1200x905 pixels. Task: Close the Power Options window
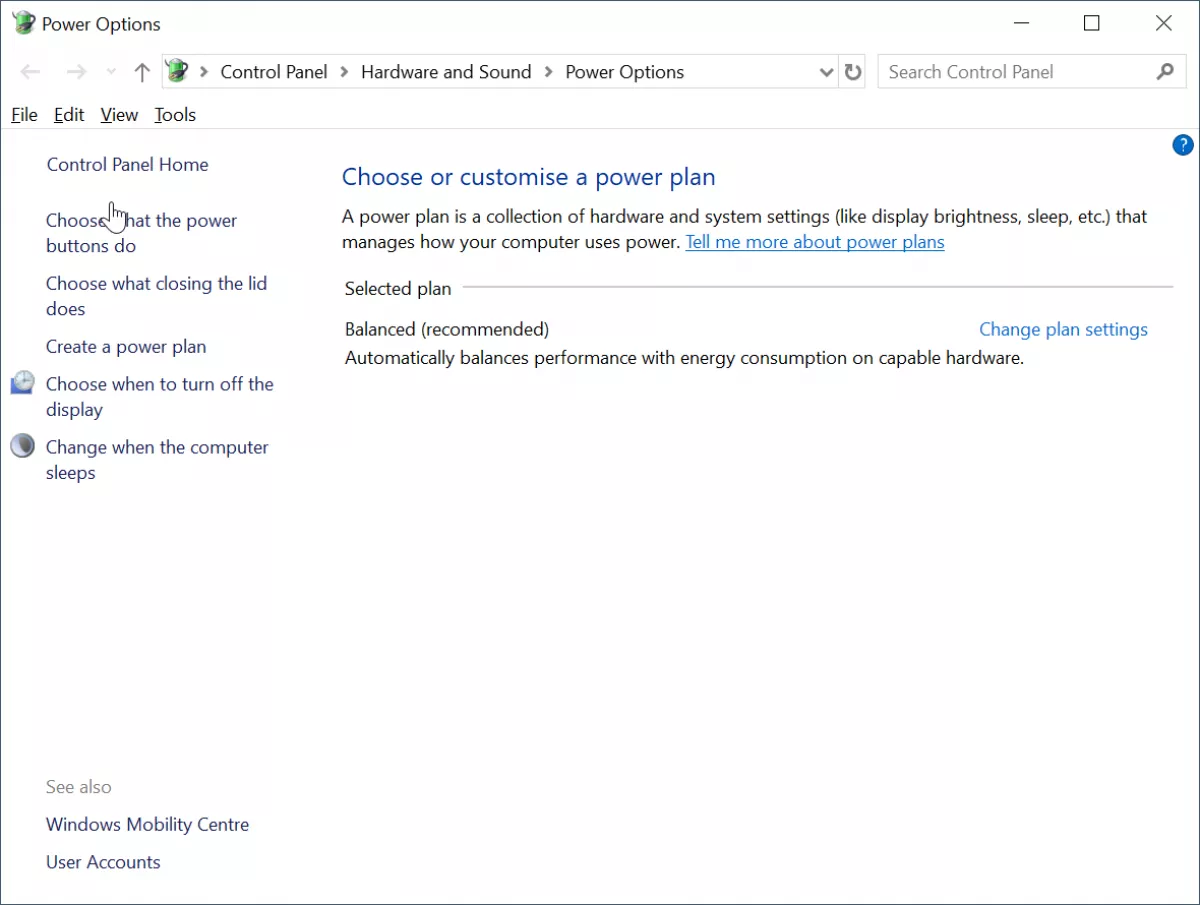click(x=1164, y=23)
